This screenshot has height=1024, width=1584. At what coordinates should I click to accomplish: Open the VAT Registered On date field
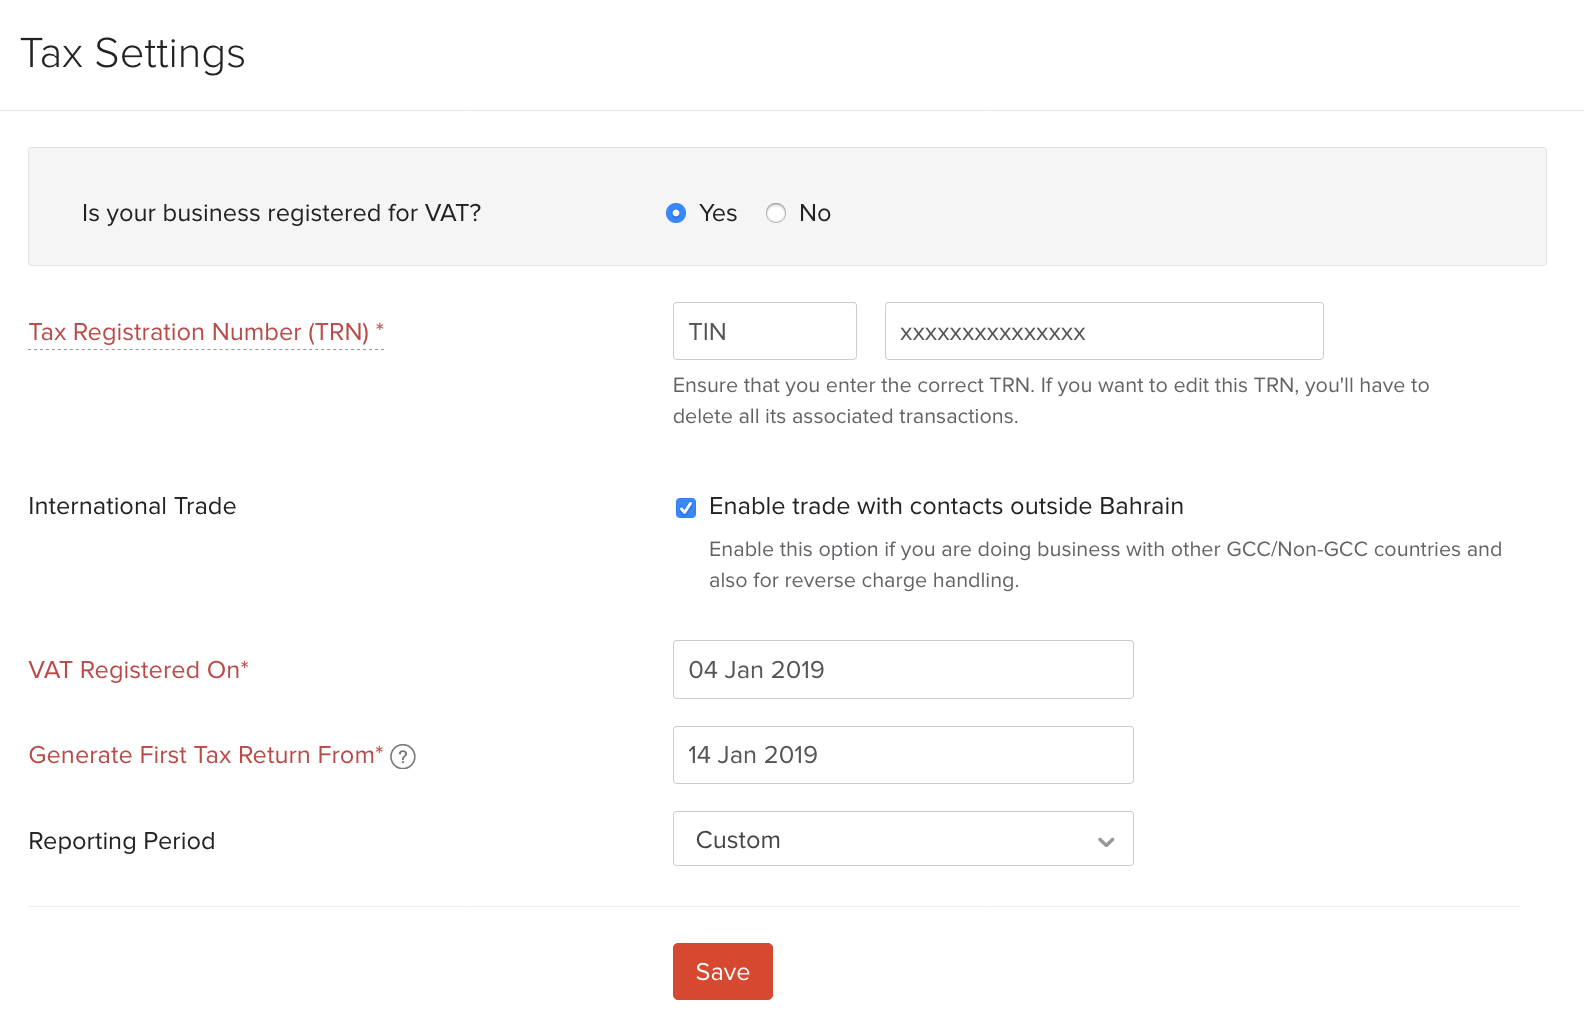click(x=902, y=670)
